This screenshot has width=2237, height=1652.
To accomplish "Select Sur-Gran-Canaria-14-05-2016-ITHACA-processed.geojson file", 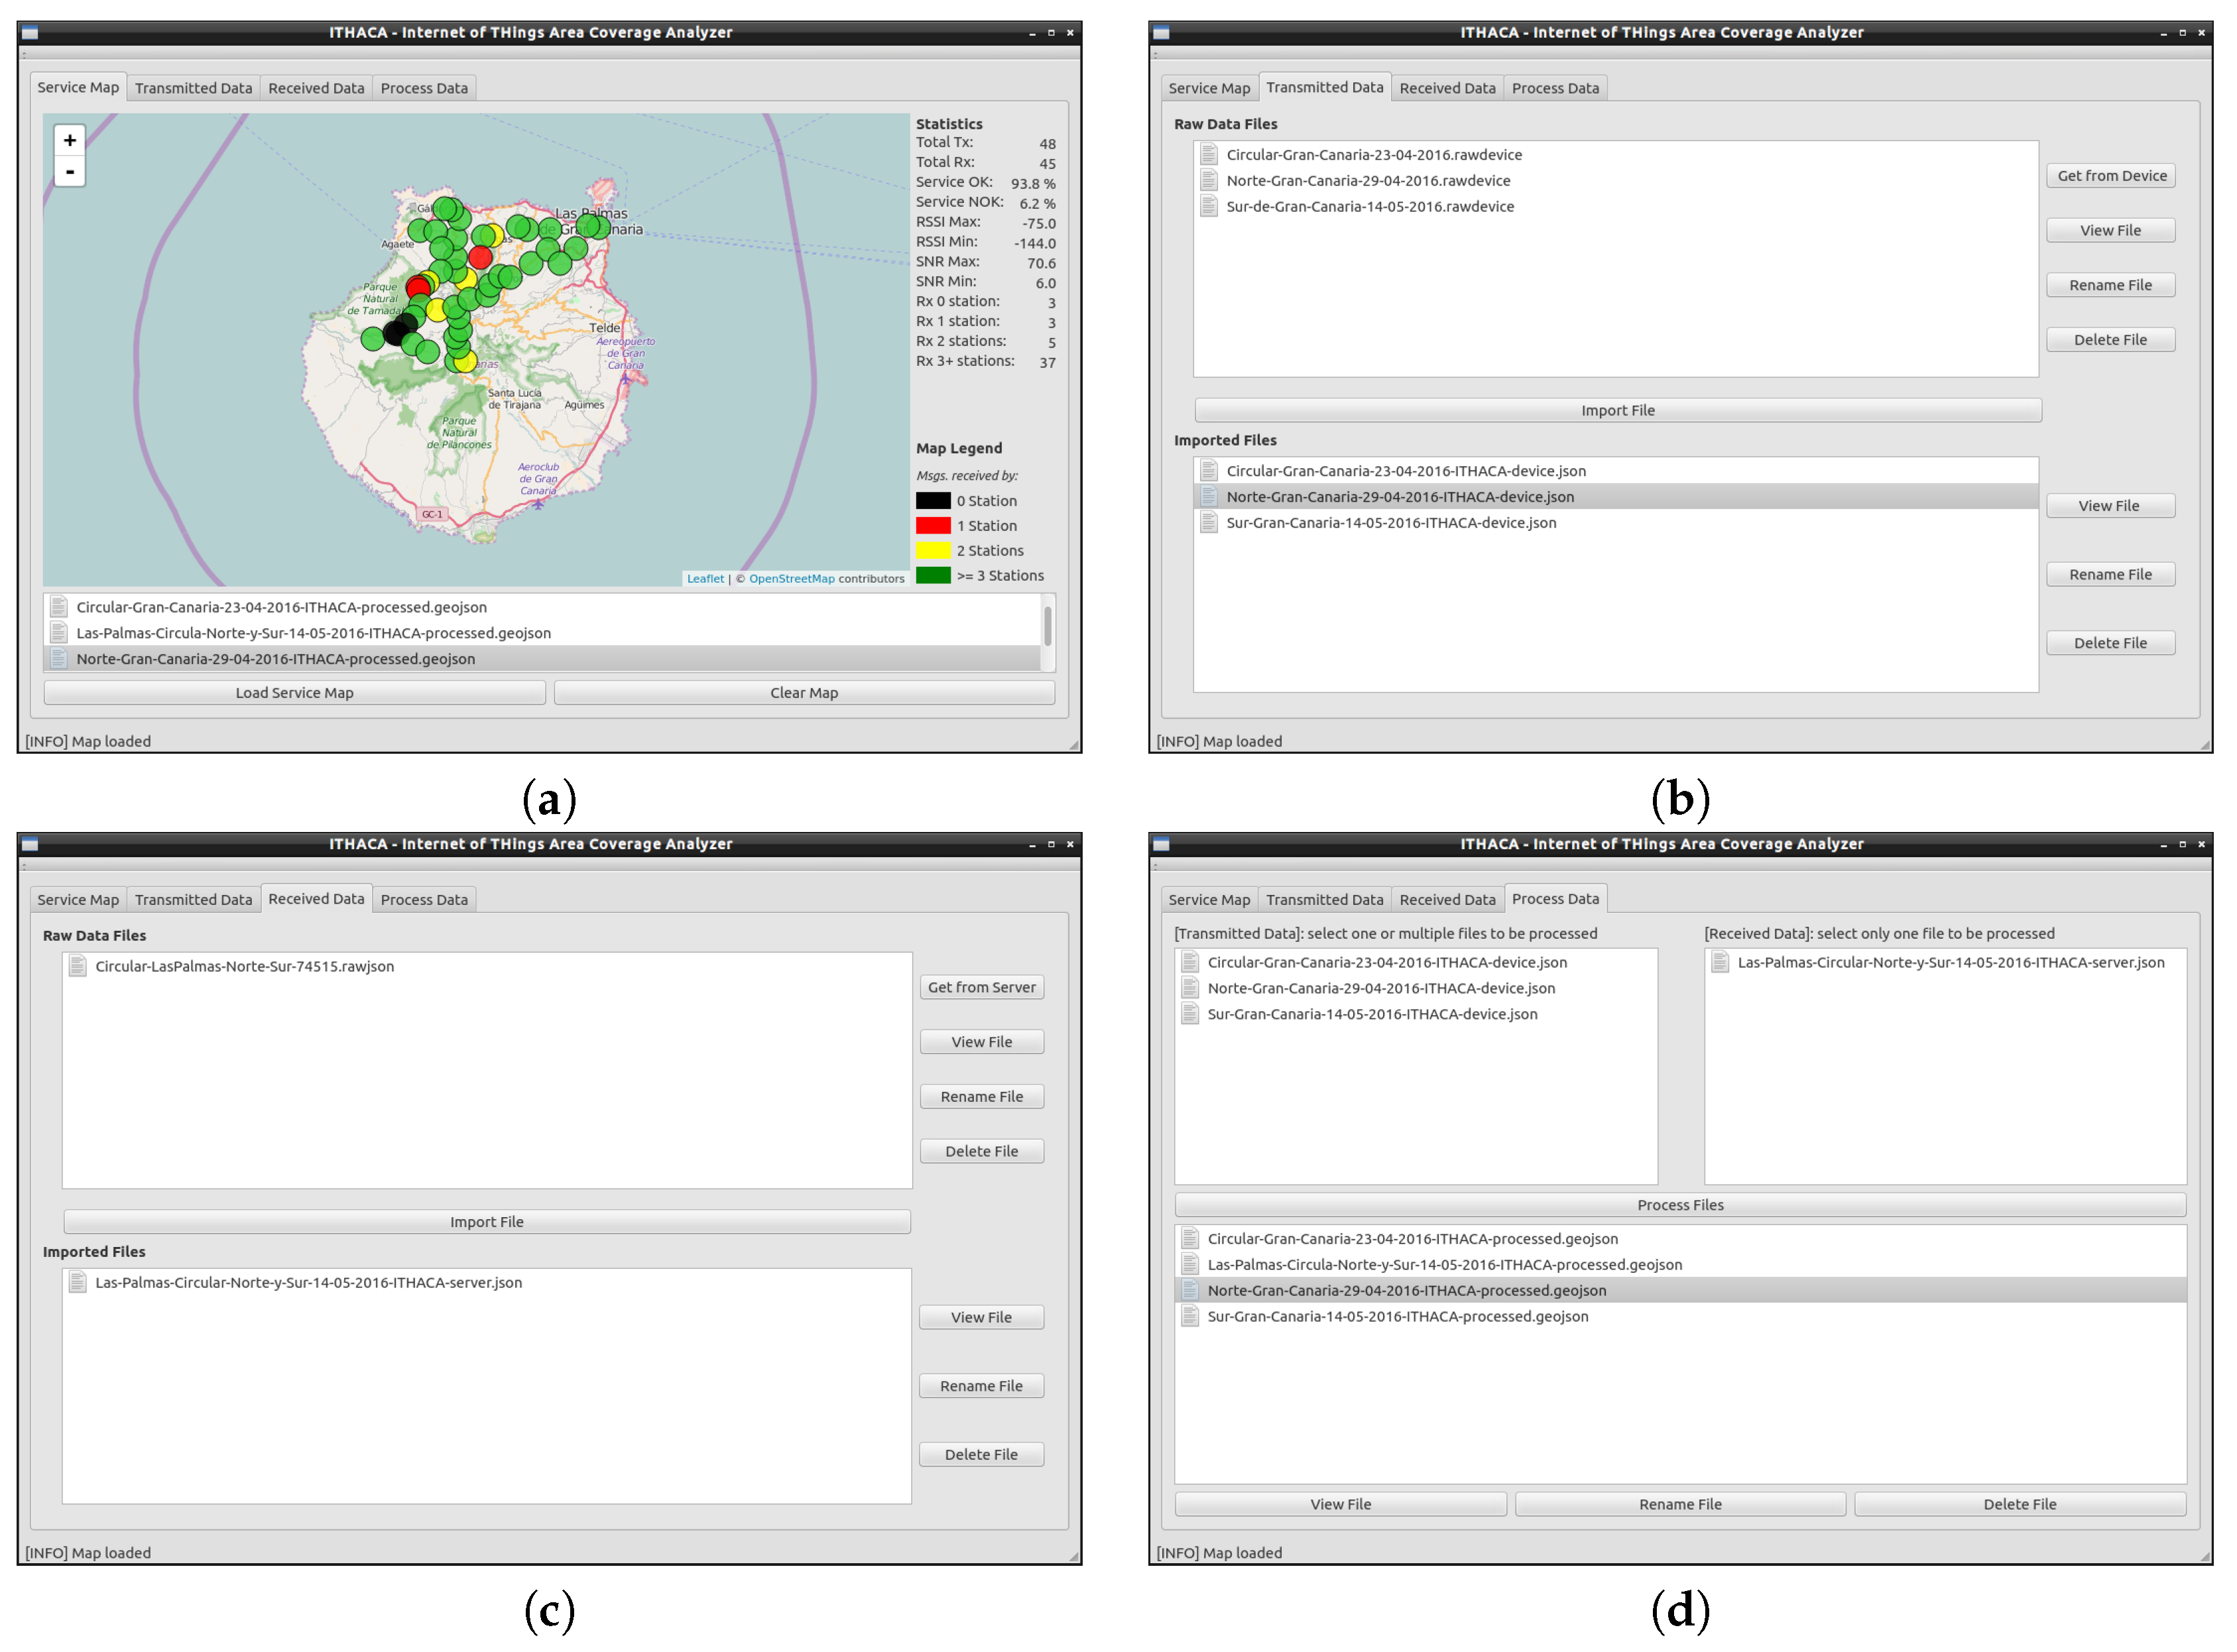I will (1397, 1315).
